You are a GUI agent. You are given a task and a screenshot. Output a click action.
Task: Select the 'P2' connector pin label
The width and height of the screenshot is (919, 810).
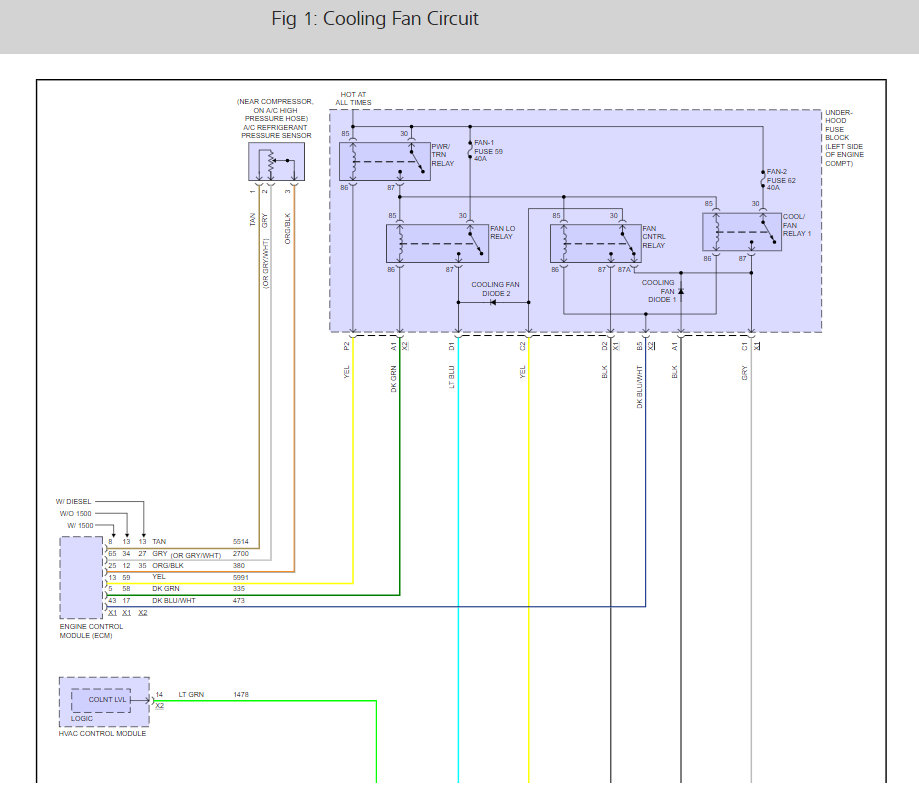[346, 346]
